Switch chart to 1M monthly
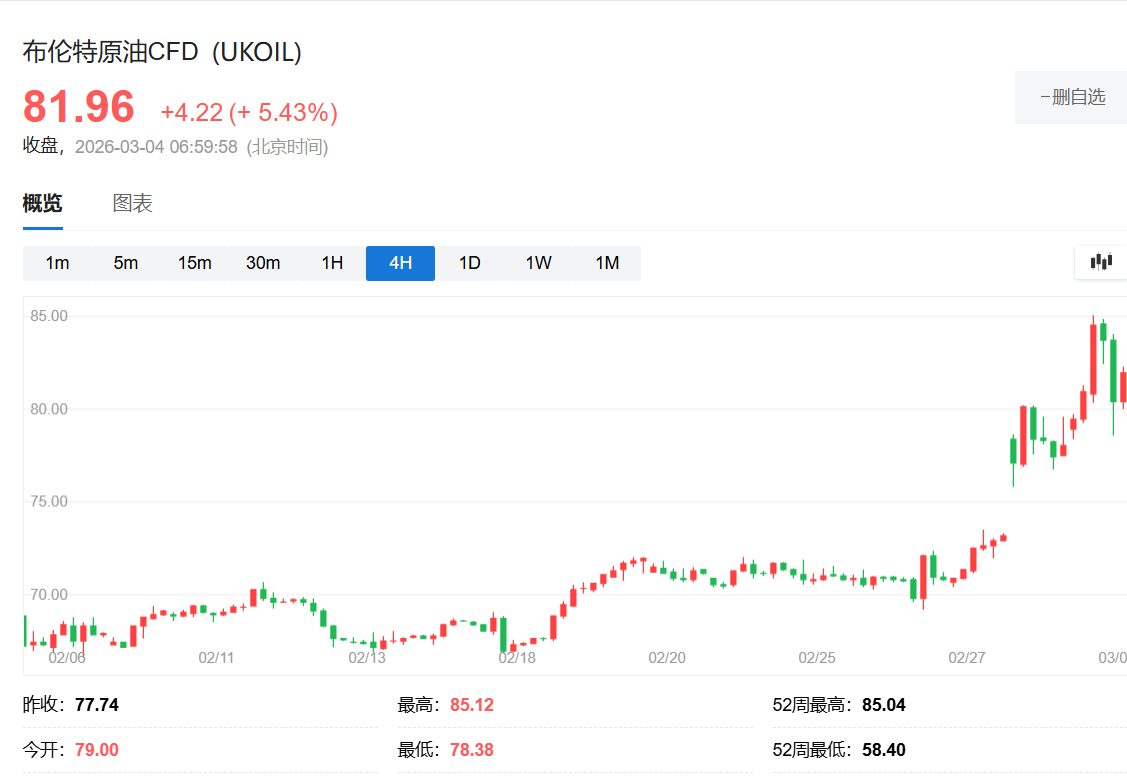 point(607,263)
